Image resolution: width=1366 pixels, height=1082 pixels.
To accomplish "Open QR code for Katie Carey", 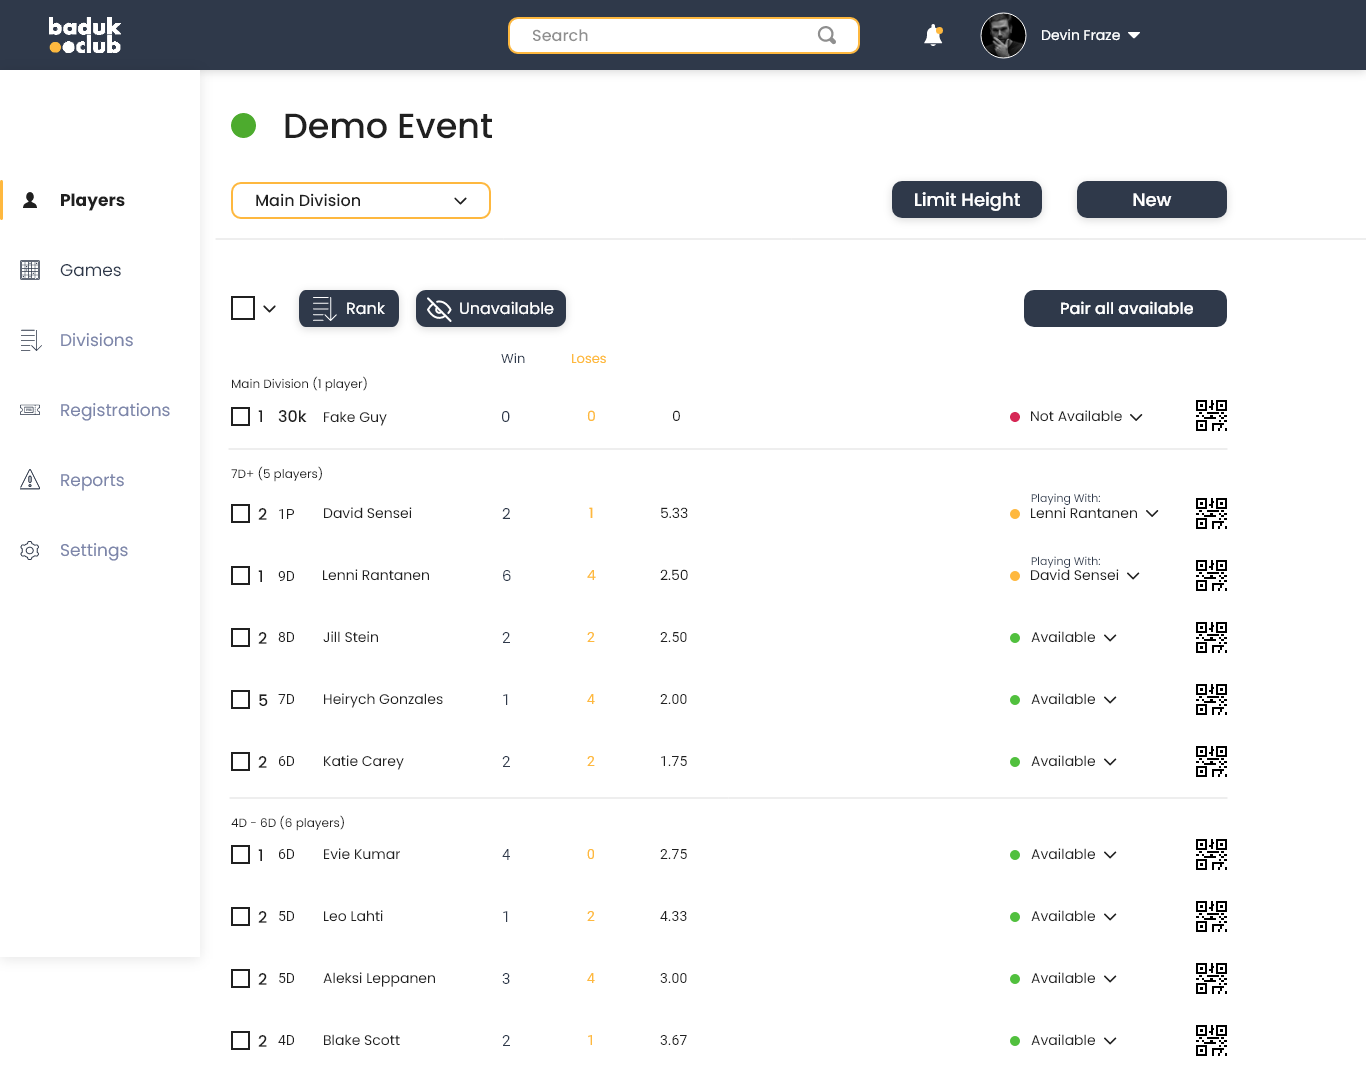I will pyautogui.click(x=1211, y=761).
